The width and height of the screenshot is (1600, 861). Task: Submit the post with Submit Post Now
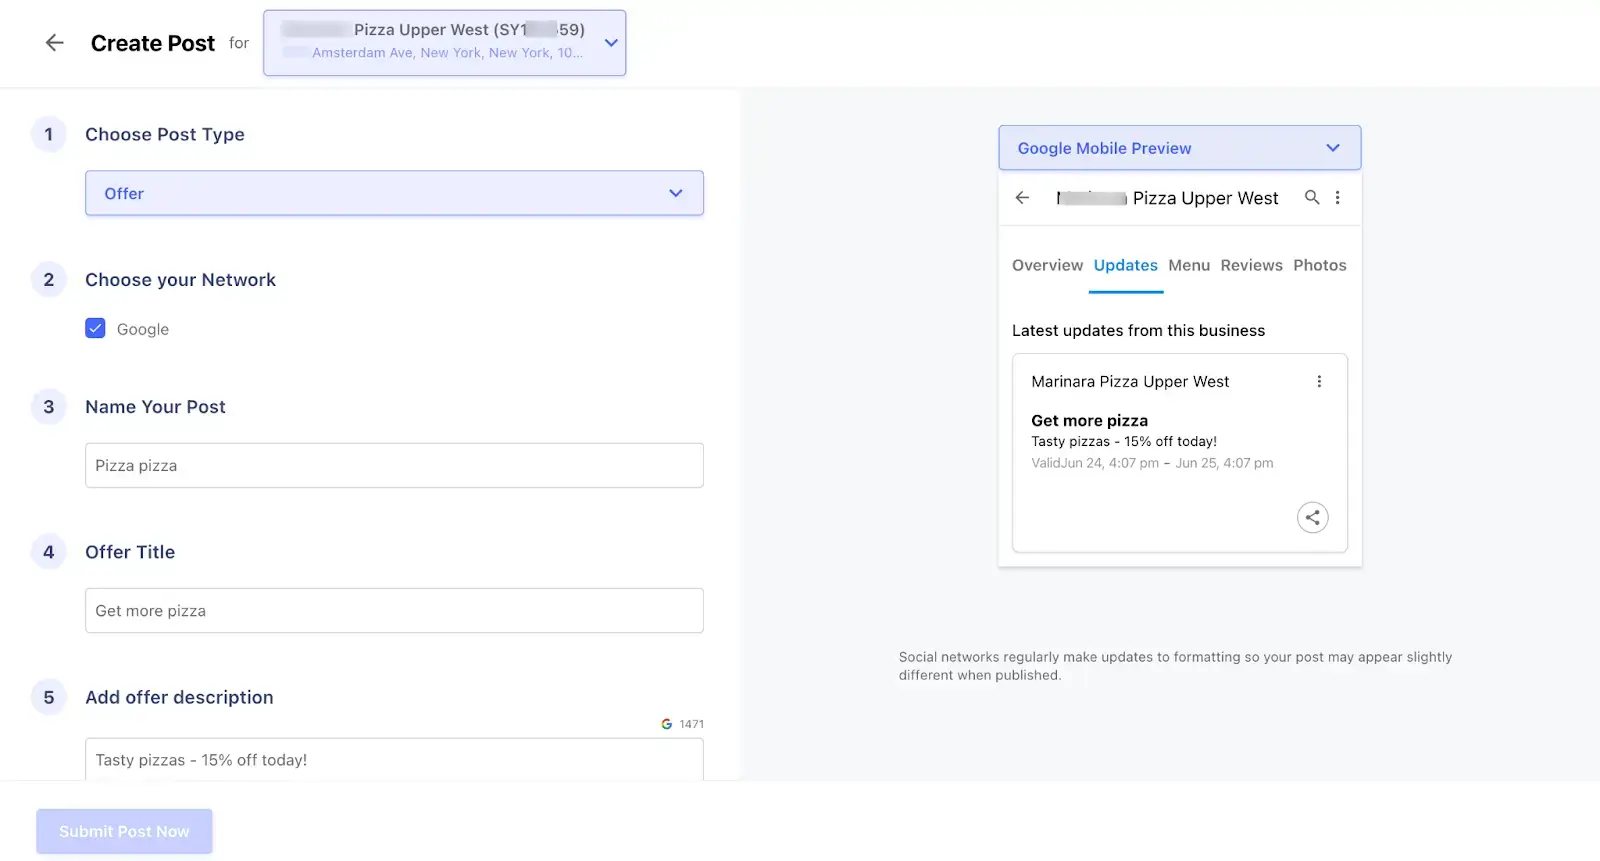point(124,831)
